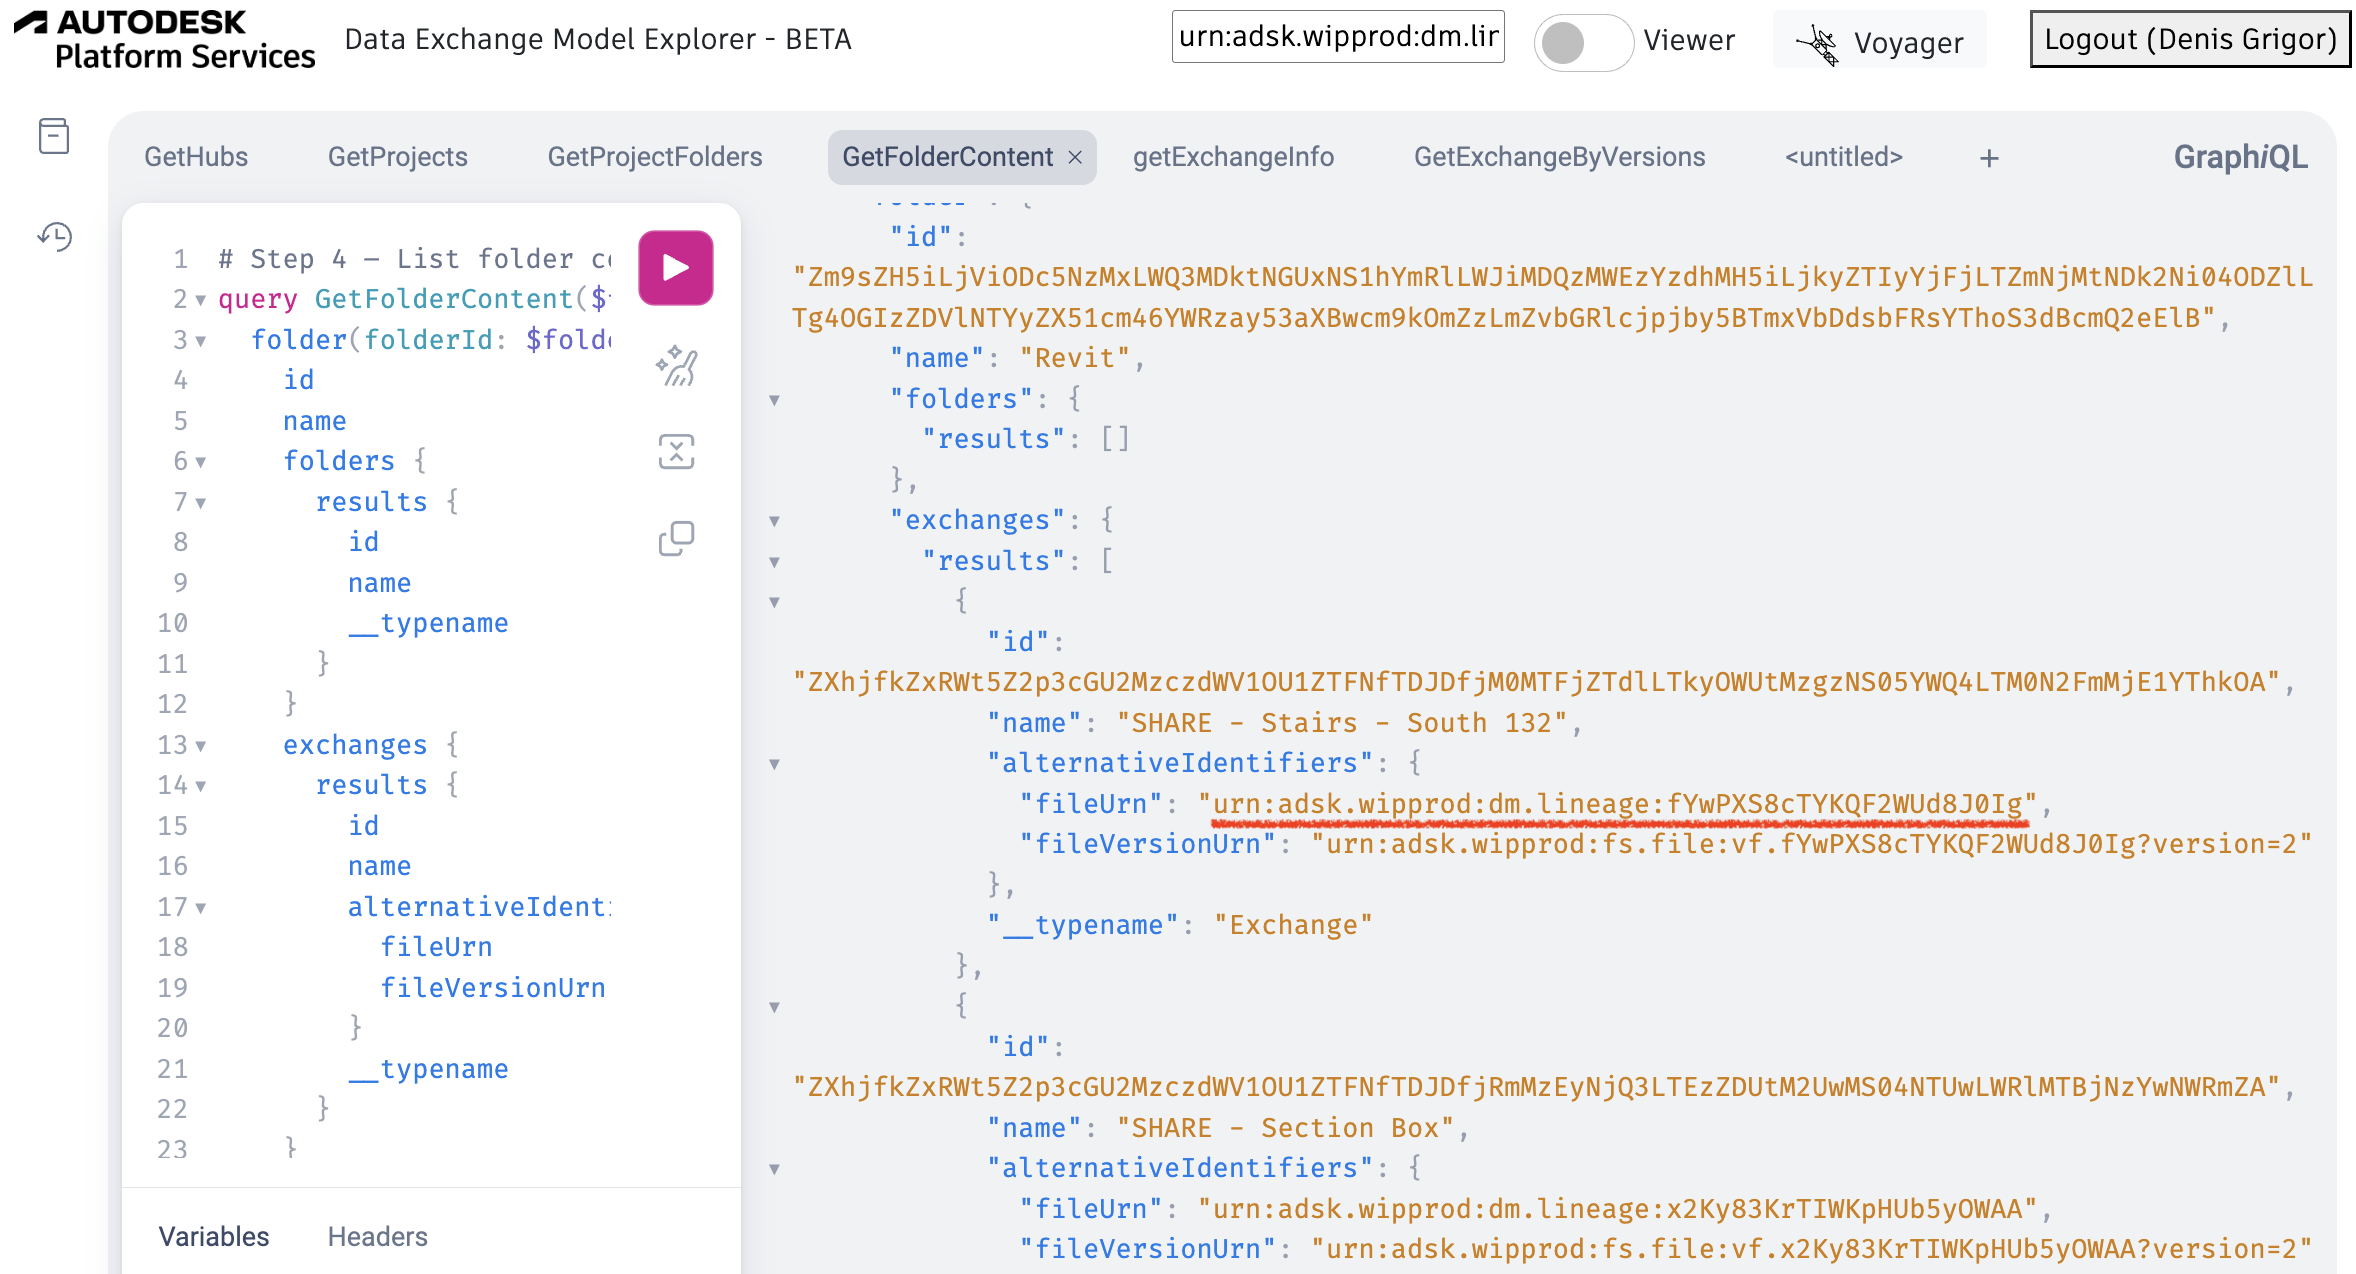Screen dimensions: 2356x1274
Task: Collapse query line 2 fold arrow
Action: pos(201,300)
